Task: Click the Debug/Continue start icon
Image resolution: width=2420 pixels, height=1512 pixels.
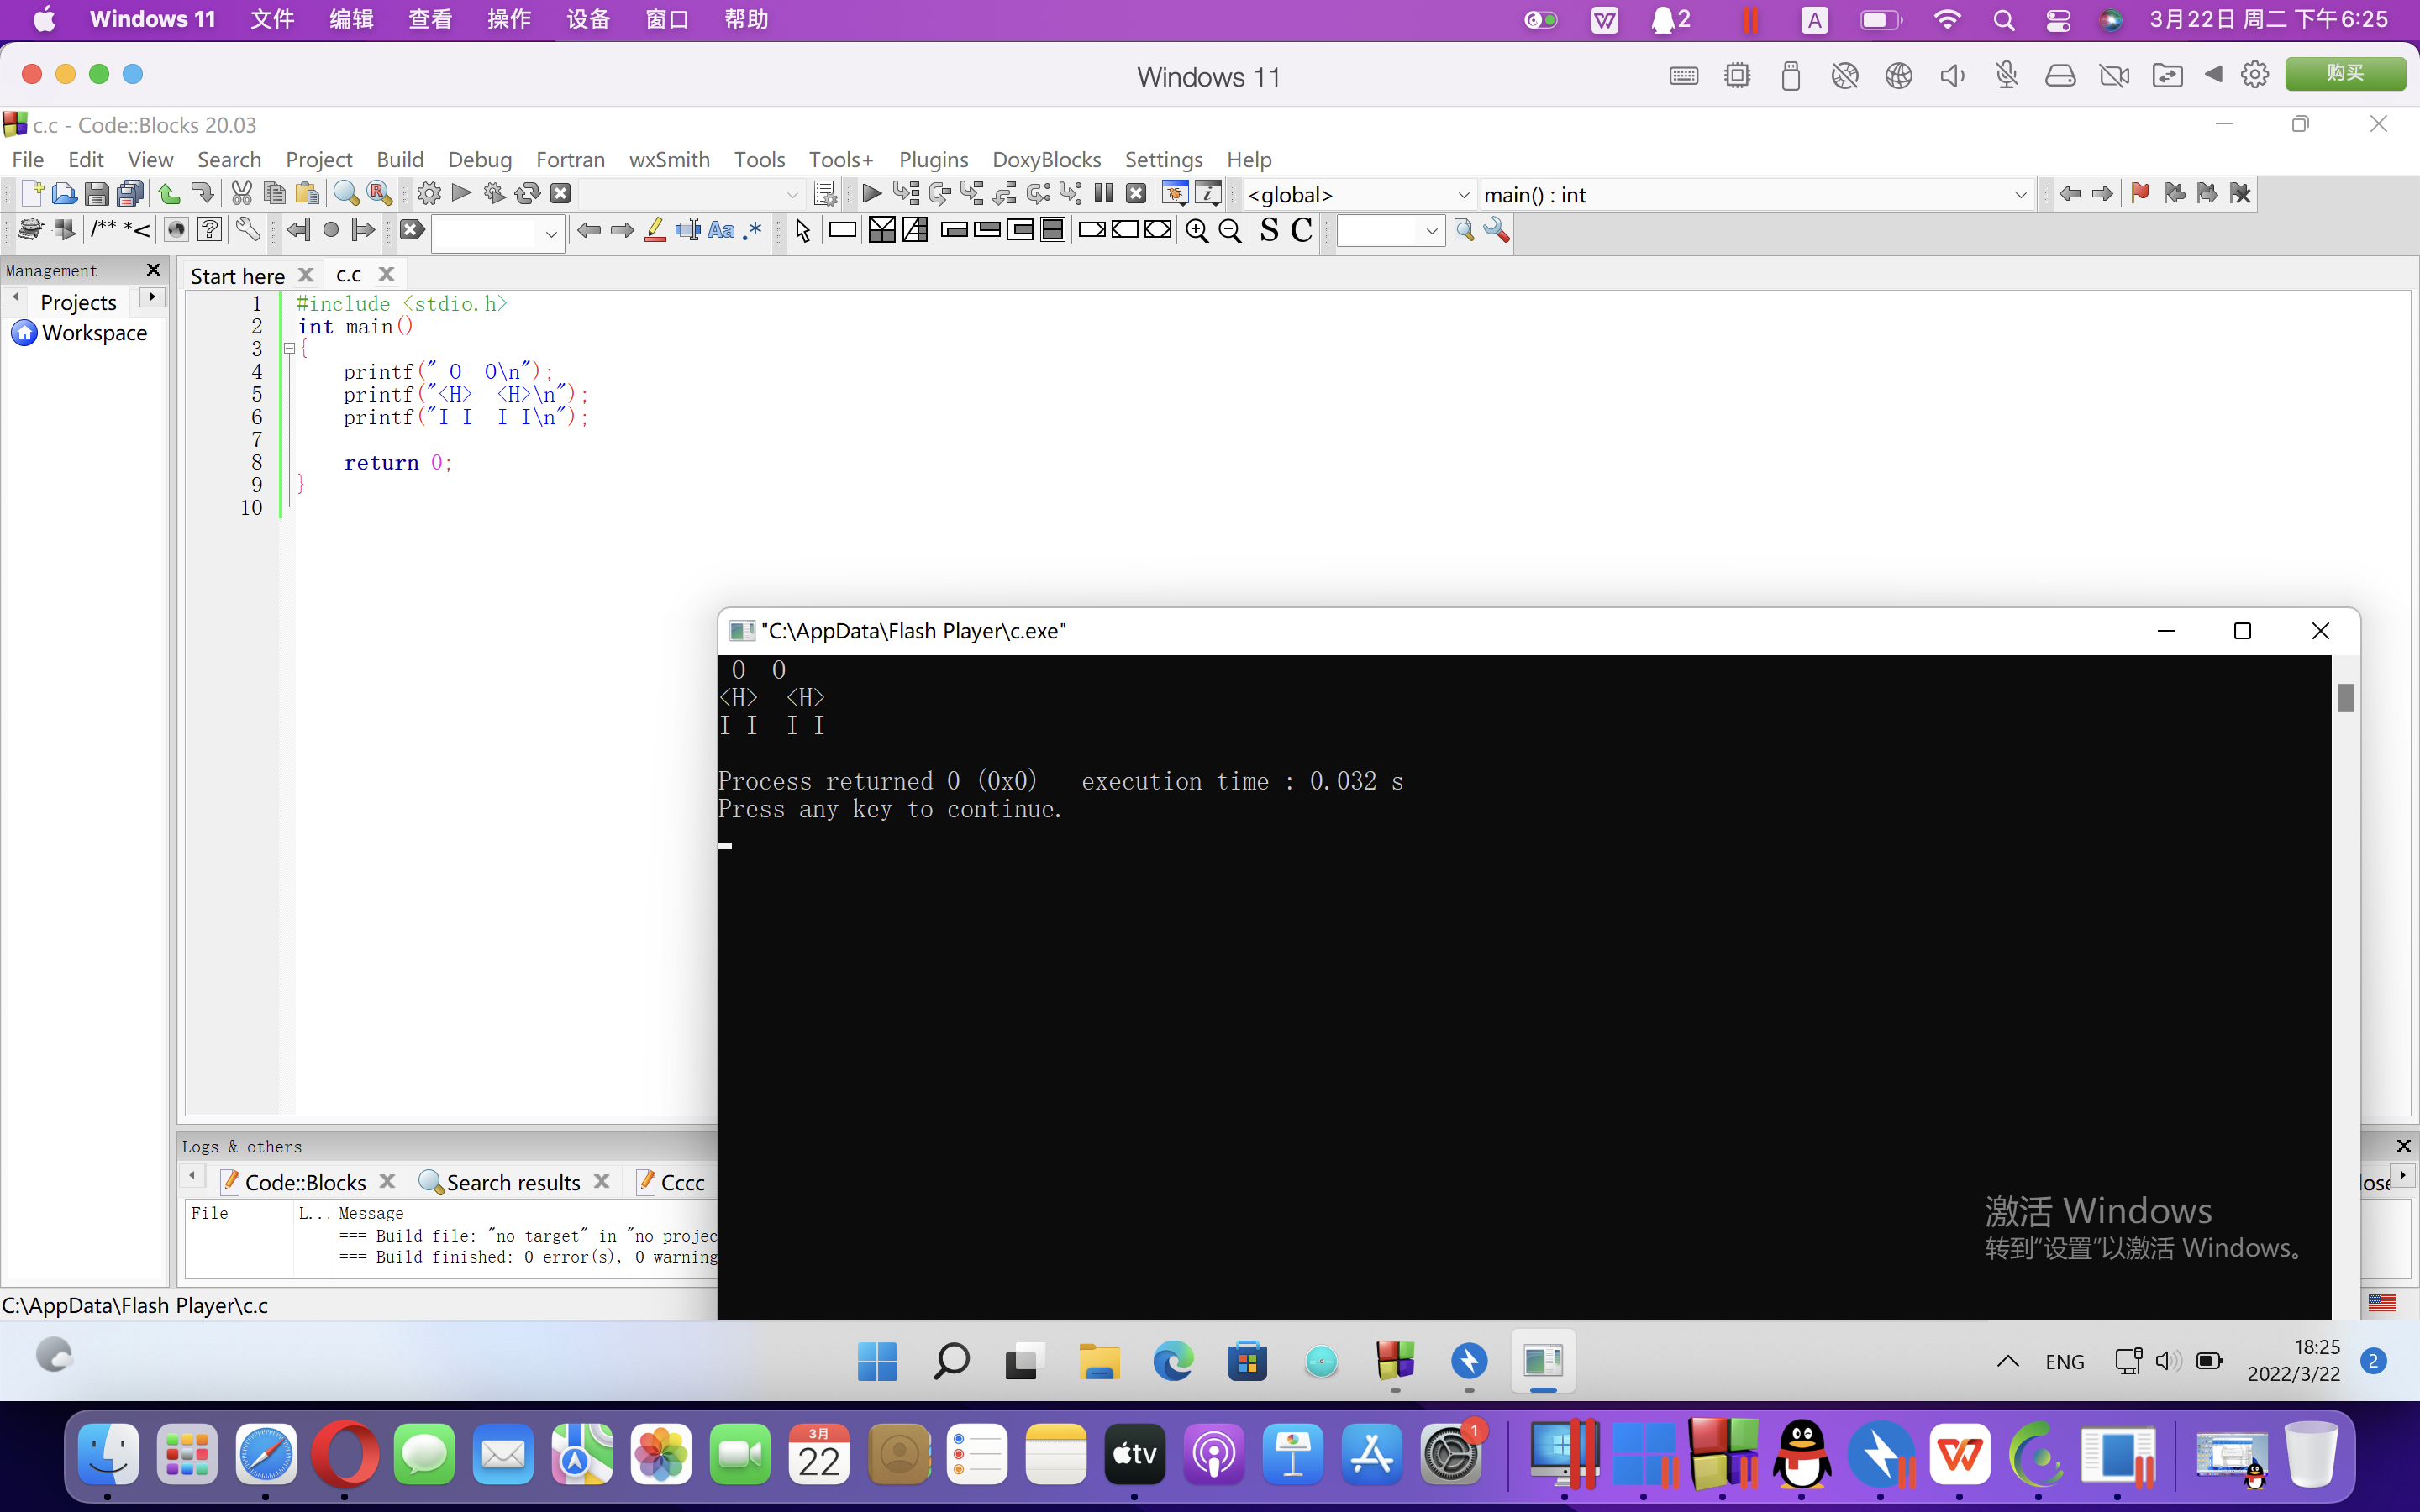Action: [871, 194]
